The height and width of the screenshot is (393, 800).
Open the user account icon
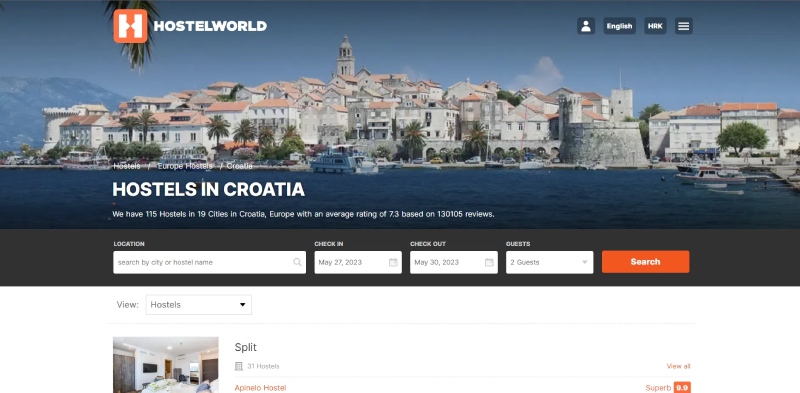(586, 26)
